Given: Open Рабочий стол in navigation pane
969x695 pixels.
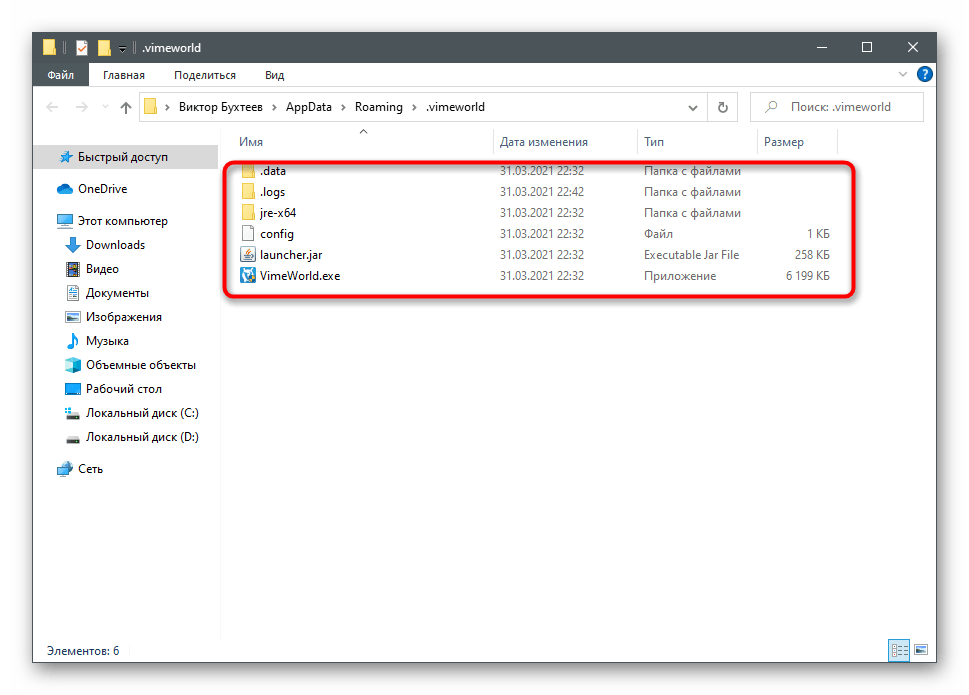Looking at the screenshot, I should point(124,389).
